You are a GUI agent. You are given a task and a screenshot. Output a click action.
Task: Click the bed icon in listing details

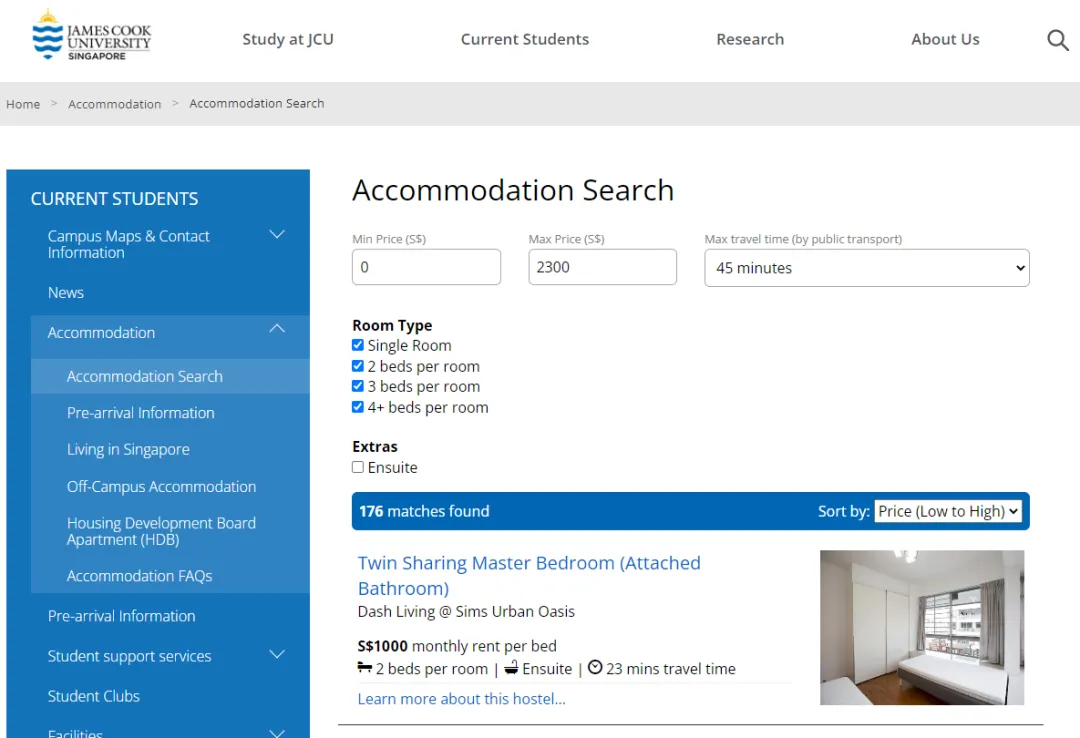(x=365, y=668)
